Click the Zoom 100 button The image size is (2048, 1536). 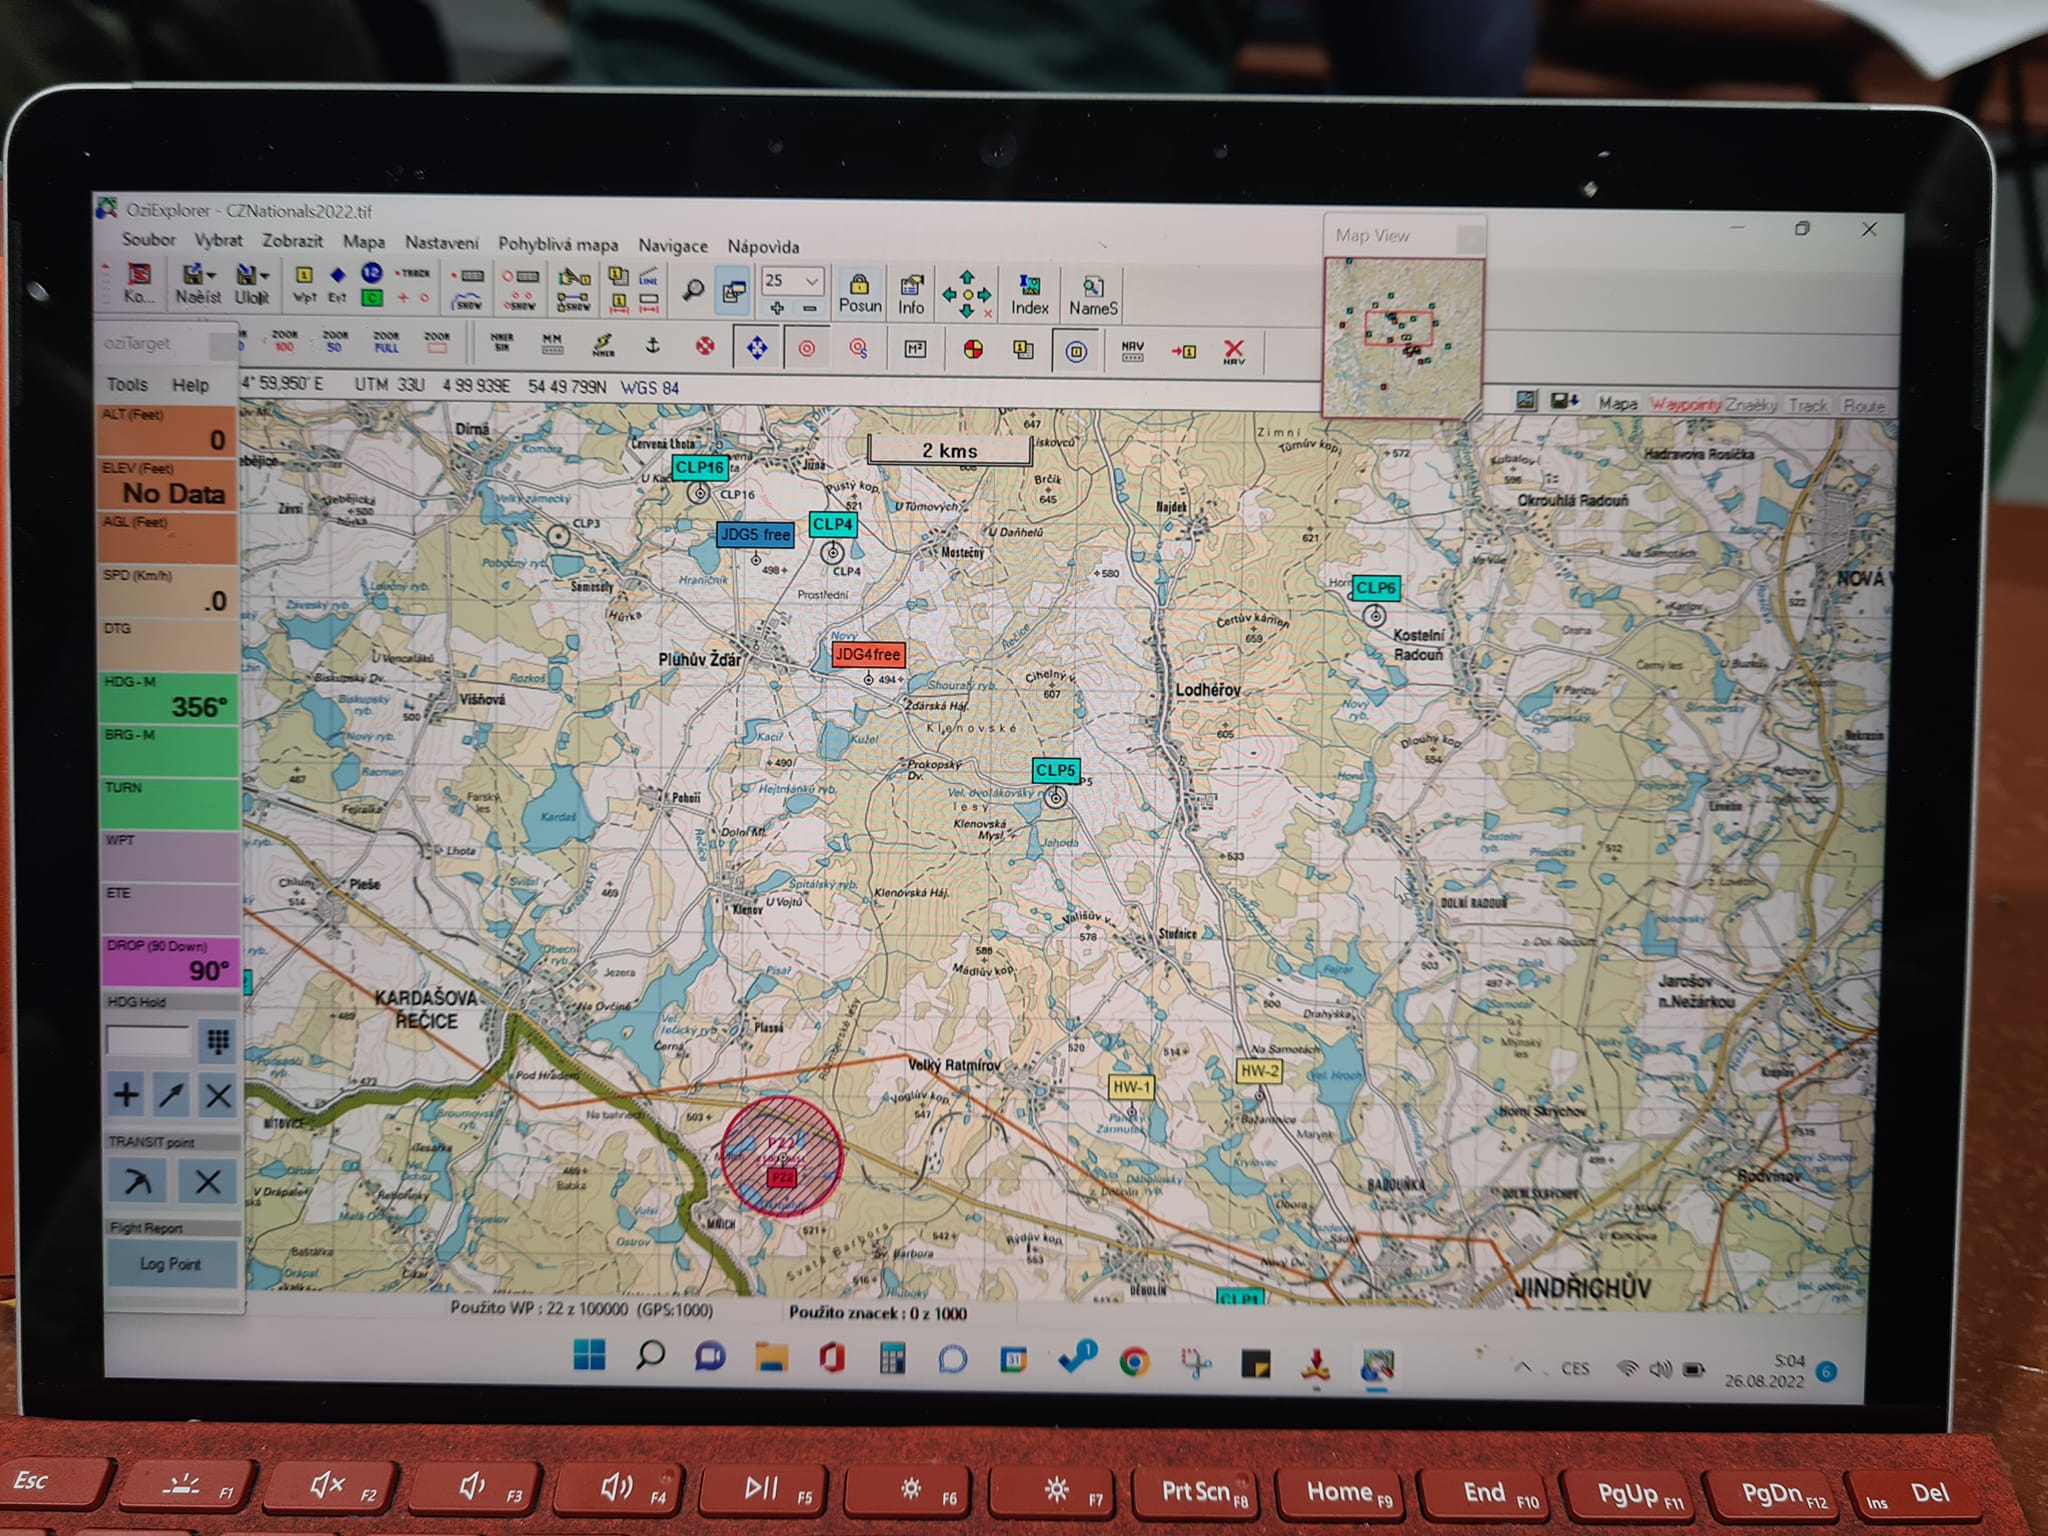[x=284, y=341]
